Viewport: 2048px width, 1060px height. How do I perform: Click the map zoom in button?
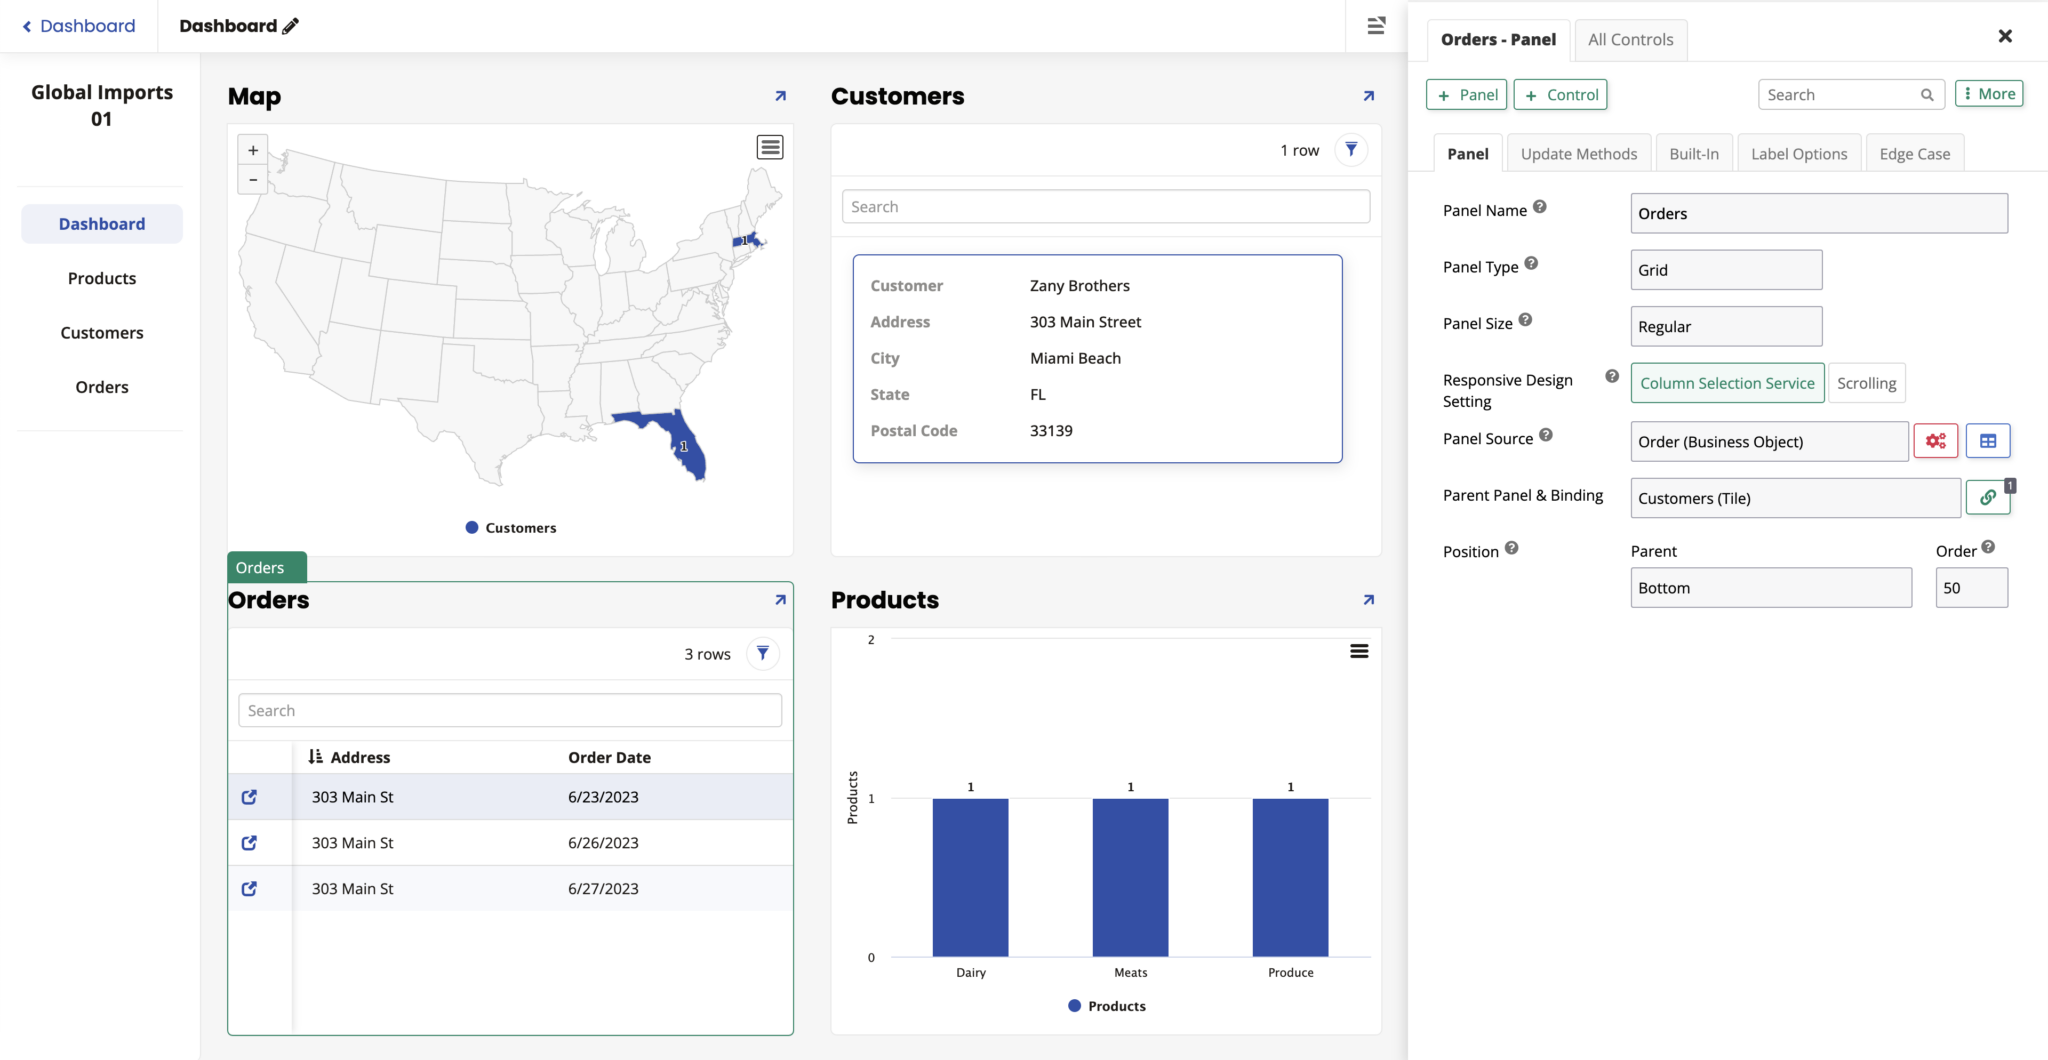tap(253, 150)
